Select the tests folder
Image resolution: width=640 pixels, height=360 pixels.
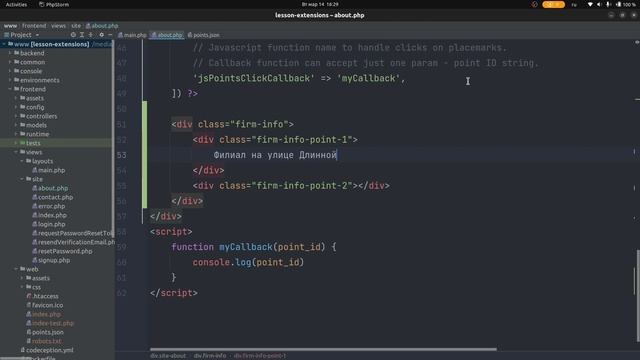point(30,143)
